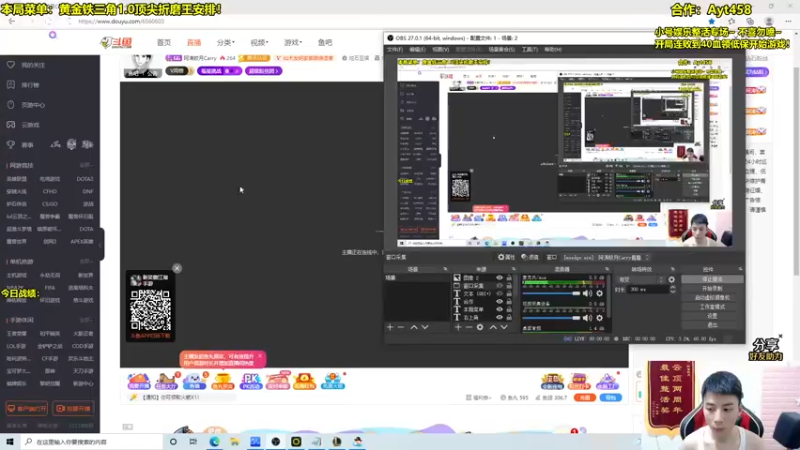Expand the 福利榜 dropdown below the player

(479, 397)
